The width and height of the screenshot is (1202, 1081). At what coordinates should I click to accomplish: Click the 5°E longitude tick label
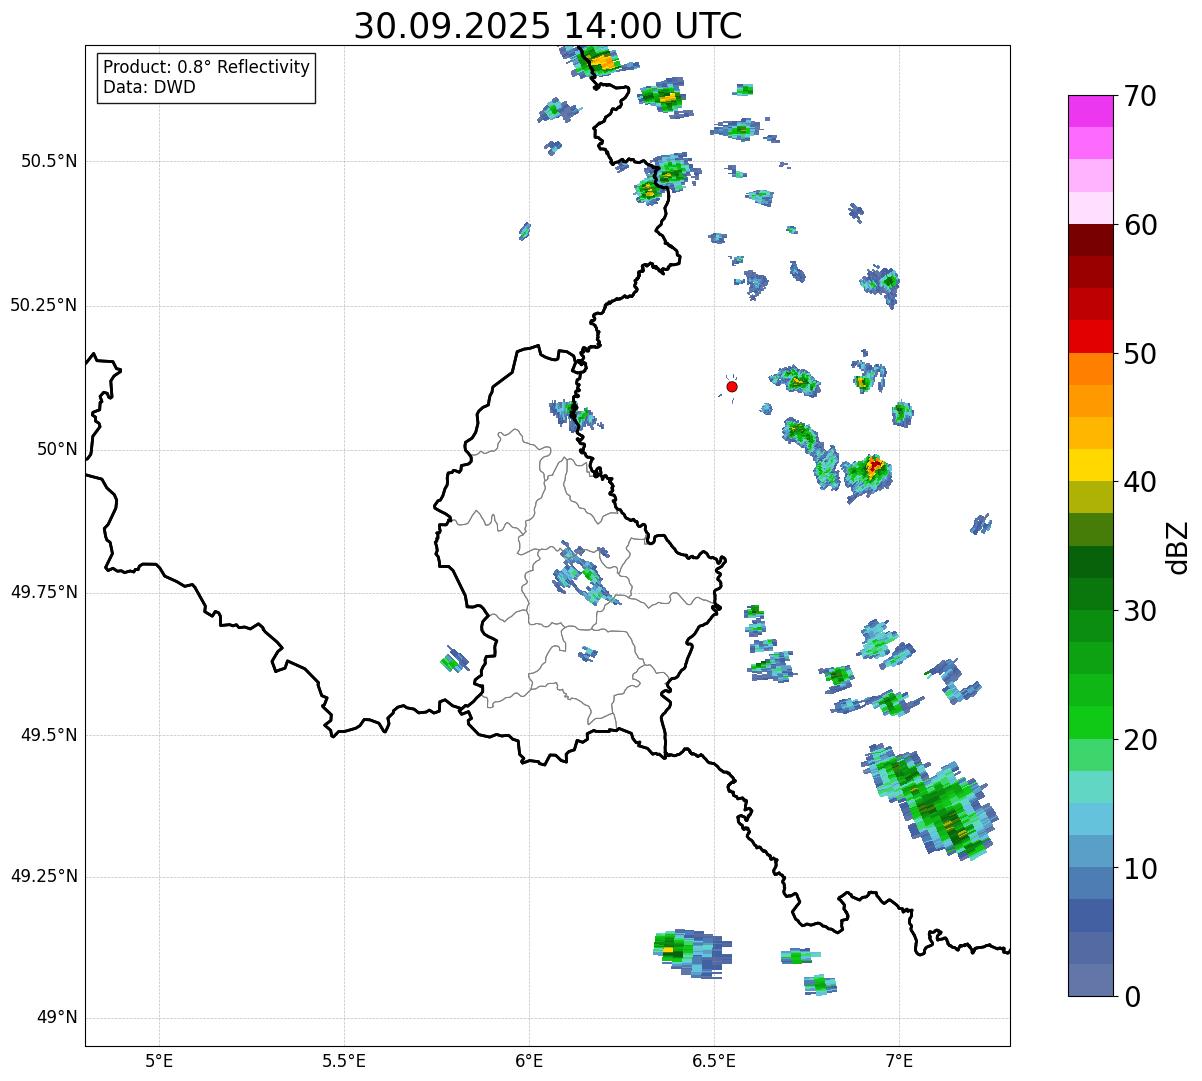(159, 1060)
